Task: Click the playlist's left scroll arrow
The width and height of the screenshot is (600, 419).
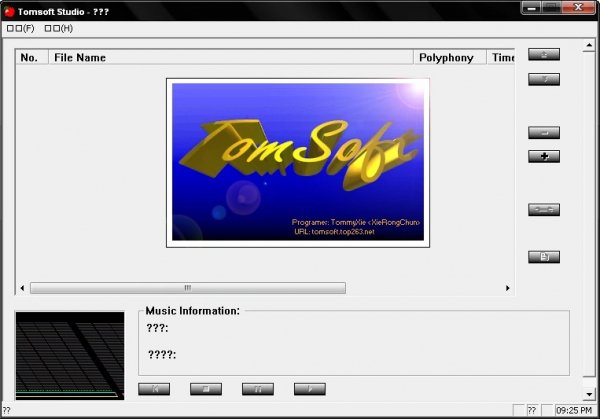Action: [22, 288]
